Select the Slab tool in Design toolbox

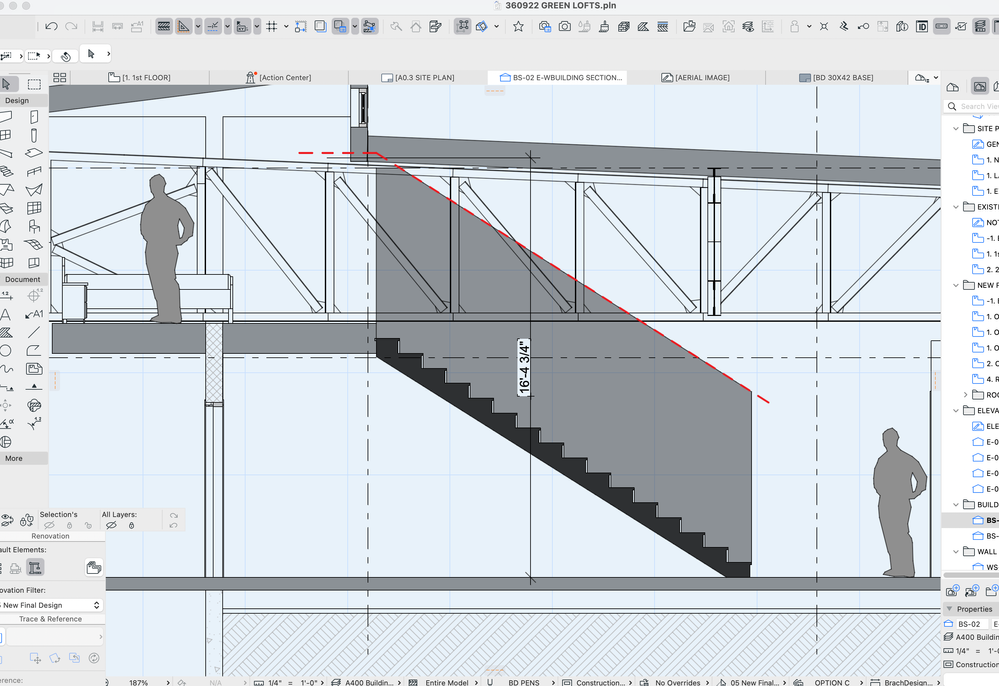click(34, 153)
